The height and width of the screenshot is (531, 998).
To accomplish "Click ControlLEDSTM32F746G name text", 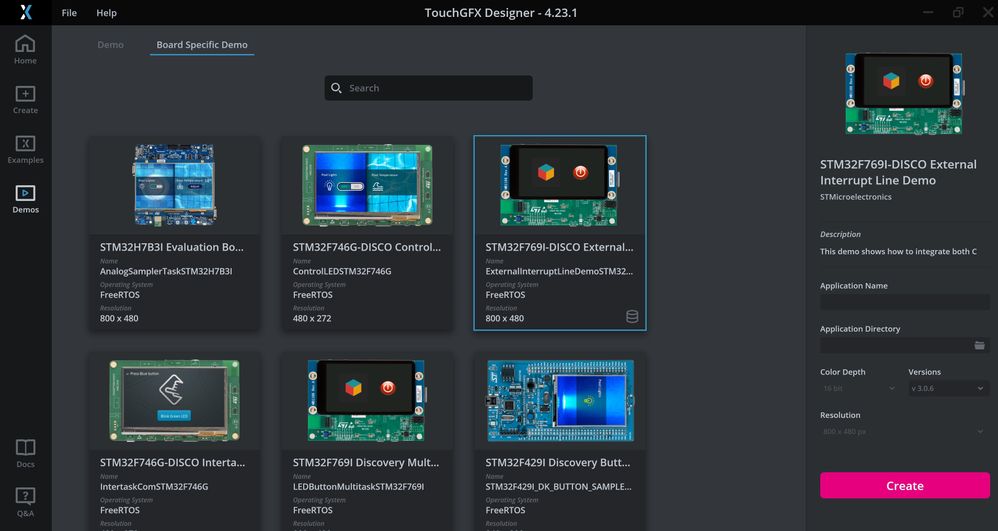I will [x=342, y=271].
